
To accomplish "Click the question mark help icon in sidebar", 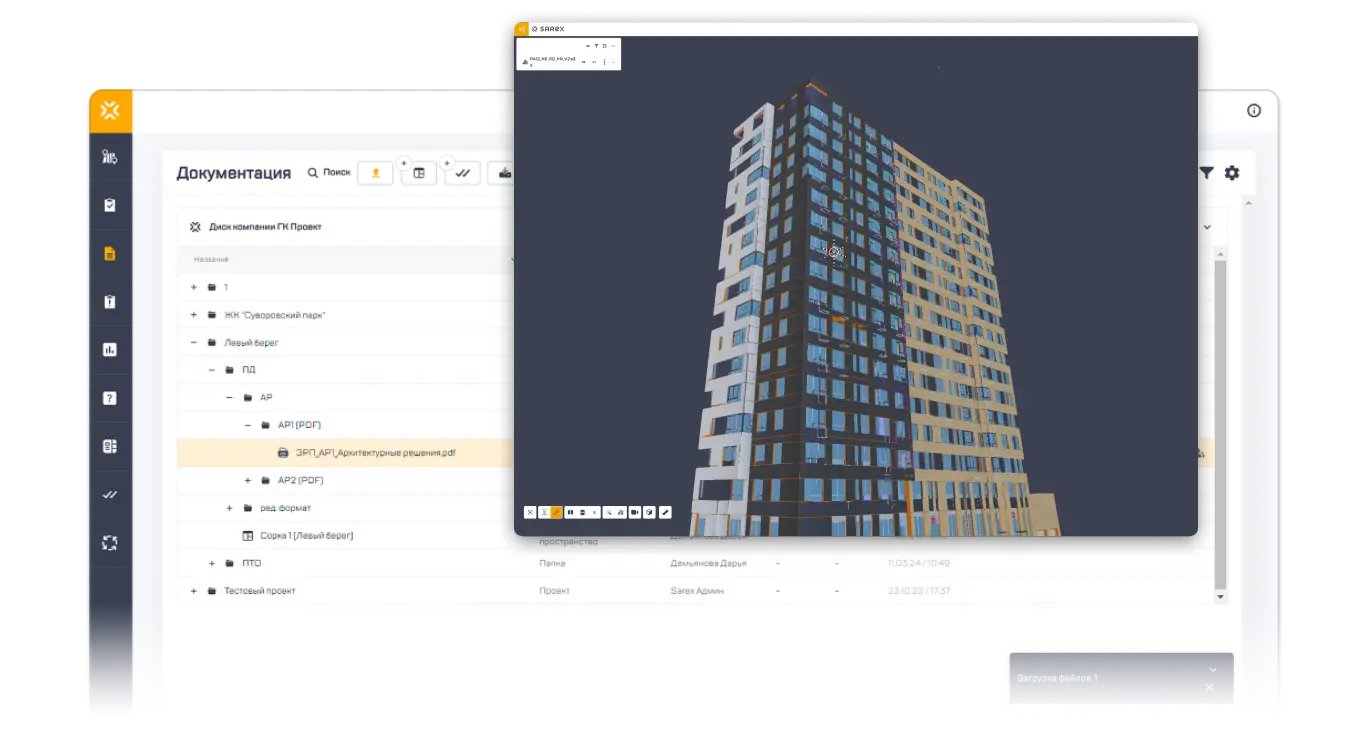I will coord(110,398).
